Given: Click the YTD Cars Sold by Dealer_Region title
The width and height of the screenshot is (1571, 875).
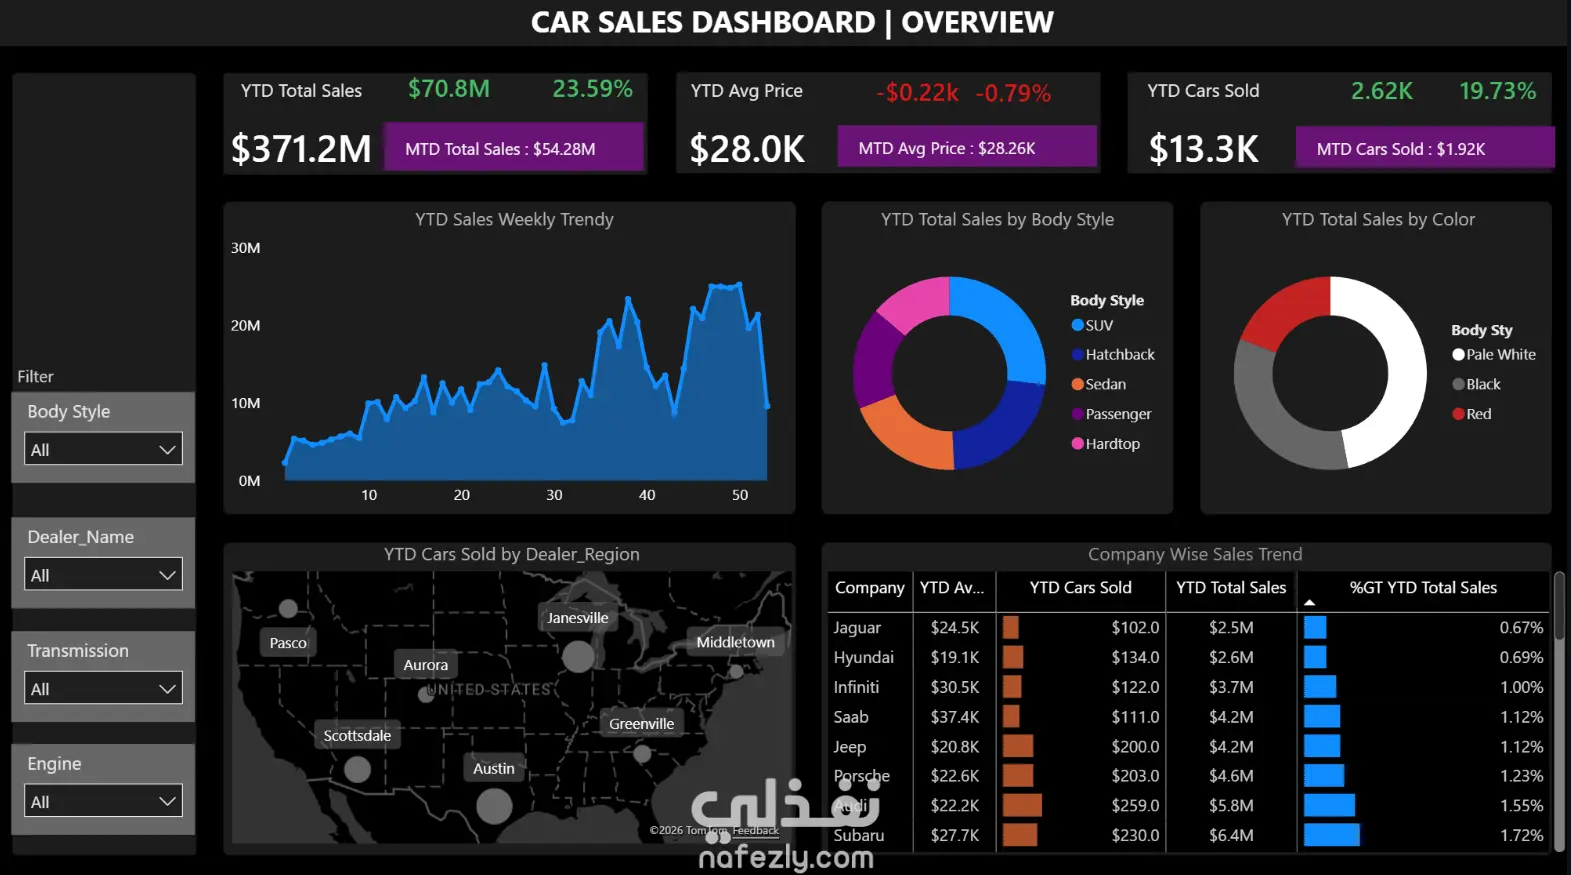Looking at the screenshot, I should tap(511, 555).
